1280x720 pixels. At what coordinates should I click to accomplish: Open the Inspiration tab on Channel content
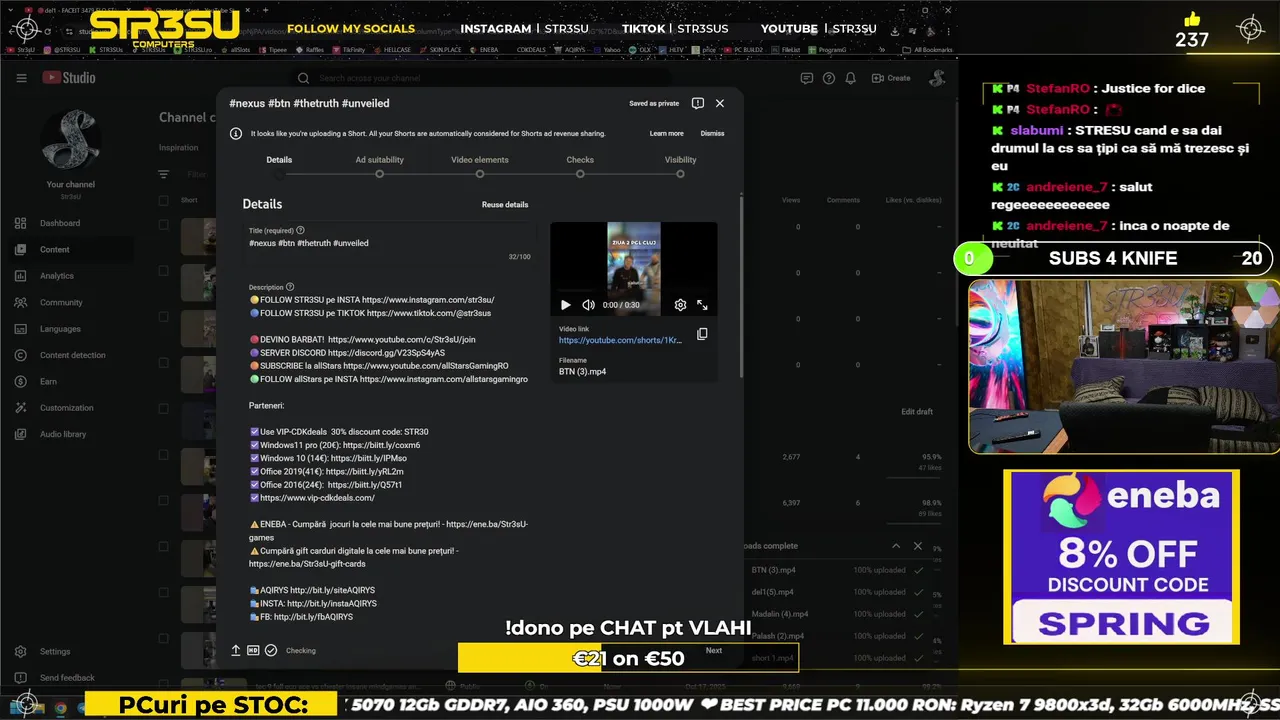[x=178, y=148]
